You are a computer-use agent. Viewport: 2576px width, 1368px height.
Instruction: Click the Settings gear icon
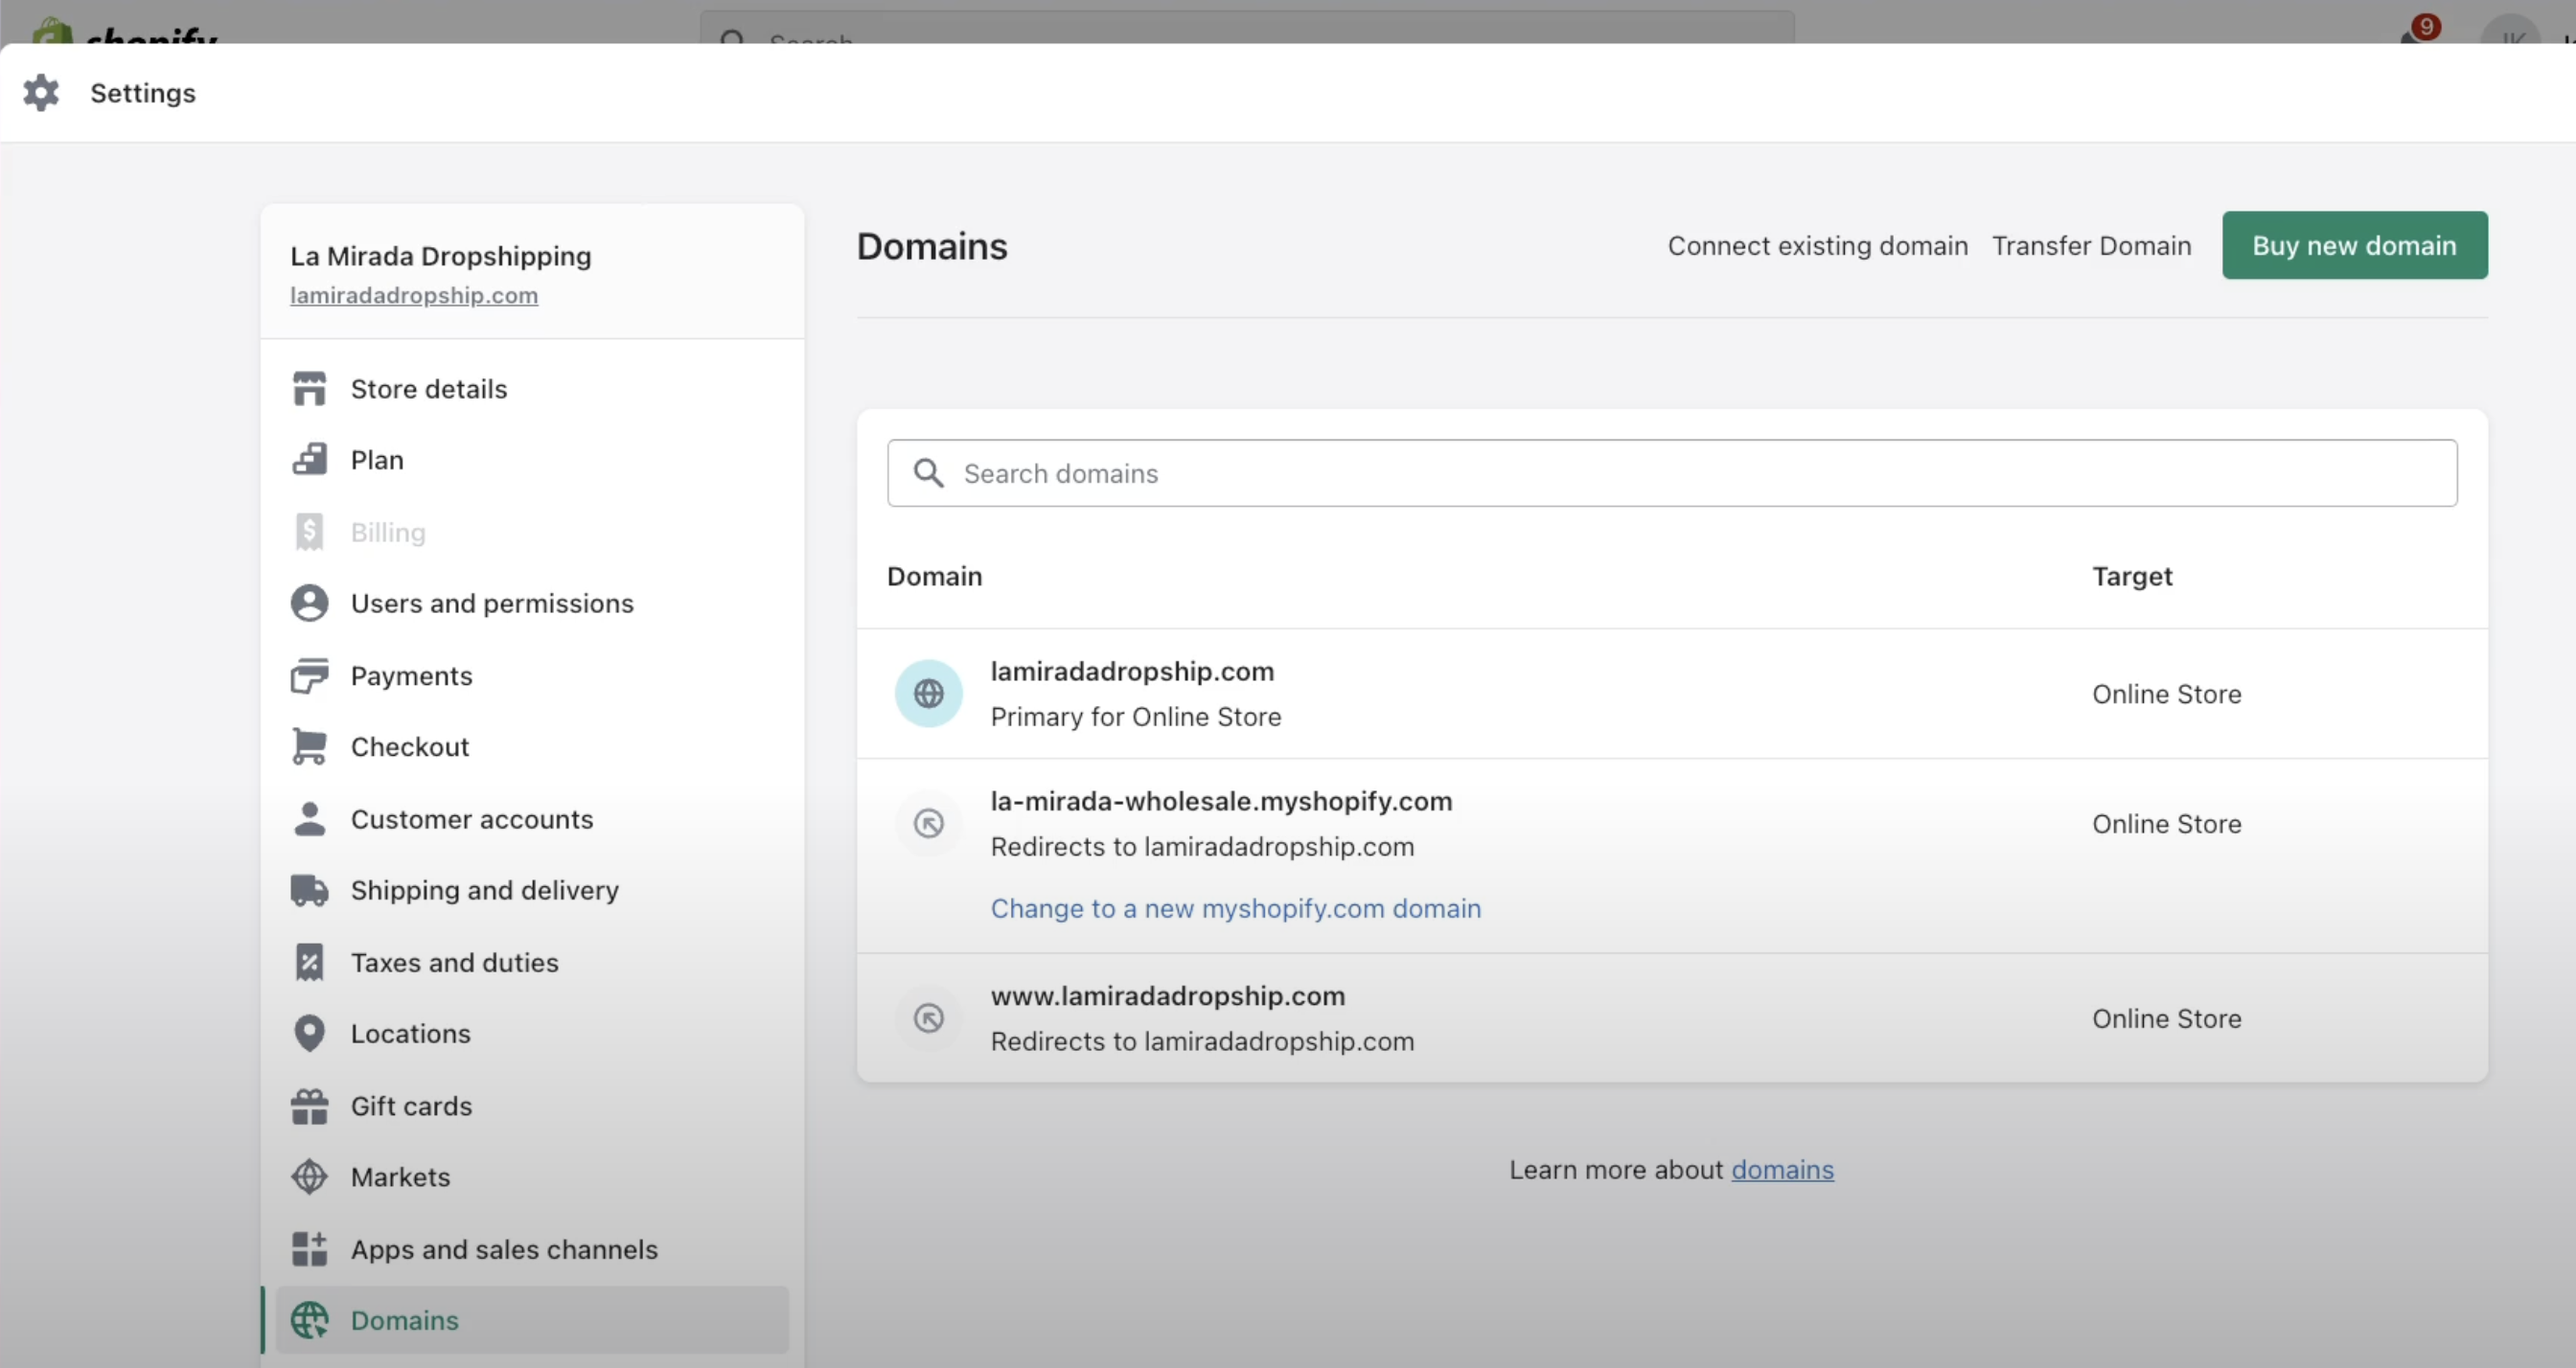pos(42,92)
